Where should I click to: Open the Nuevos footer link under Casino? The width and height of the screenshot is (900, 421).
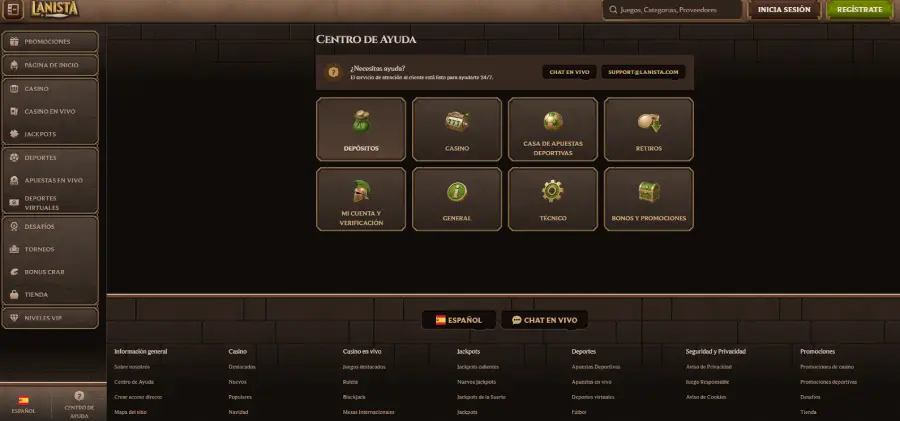238,382
